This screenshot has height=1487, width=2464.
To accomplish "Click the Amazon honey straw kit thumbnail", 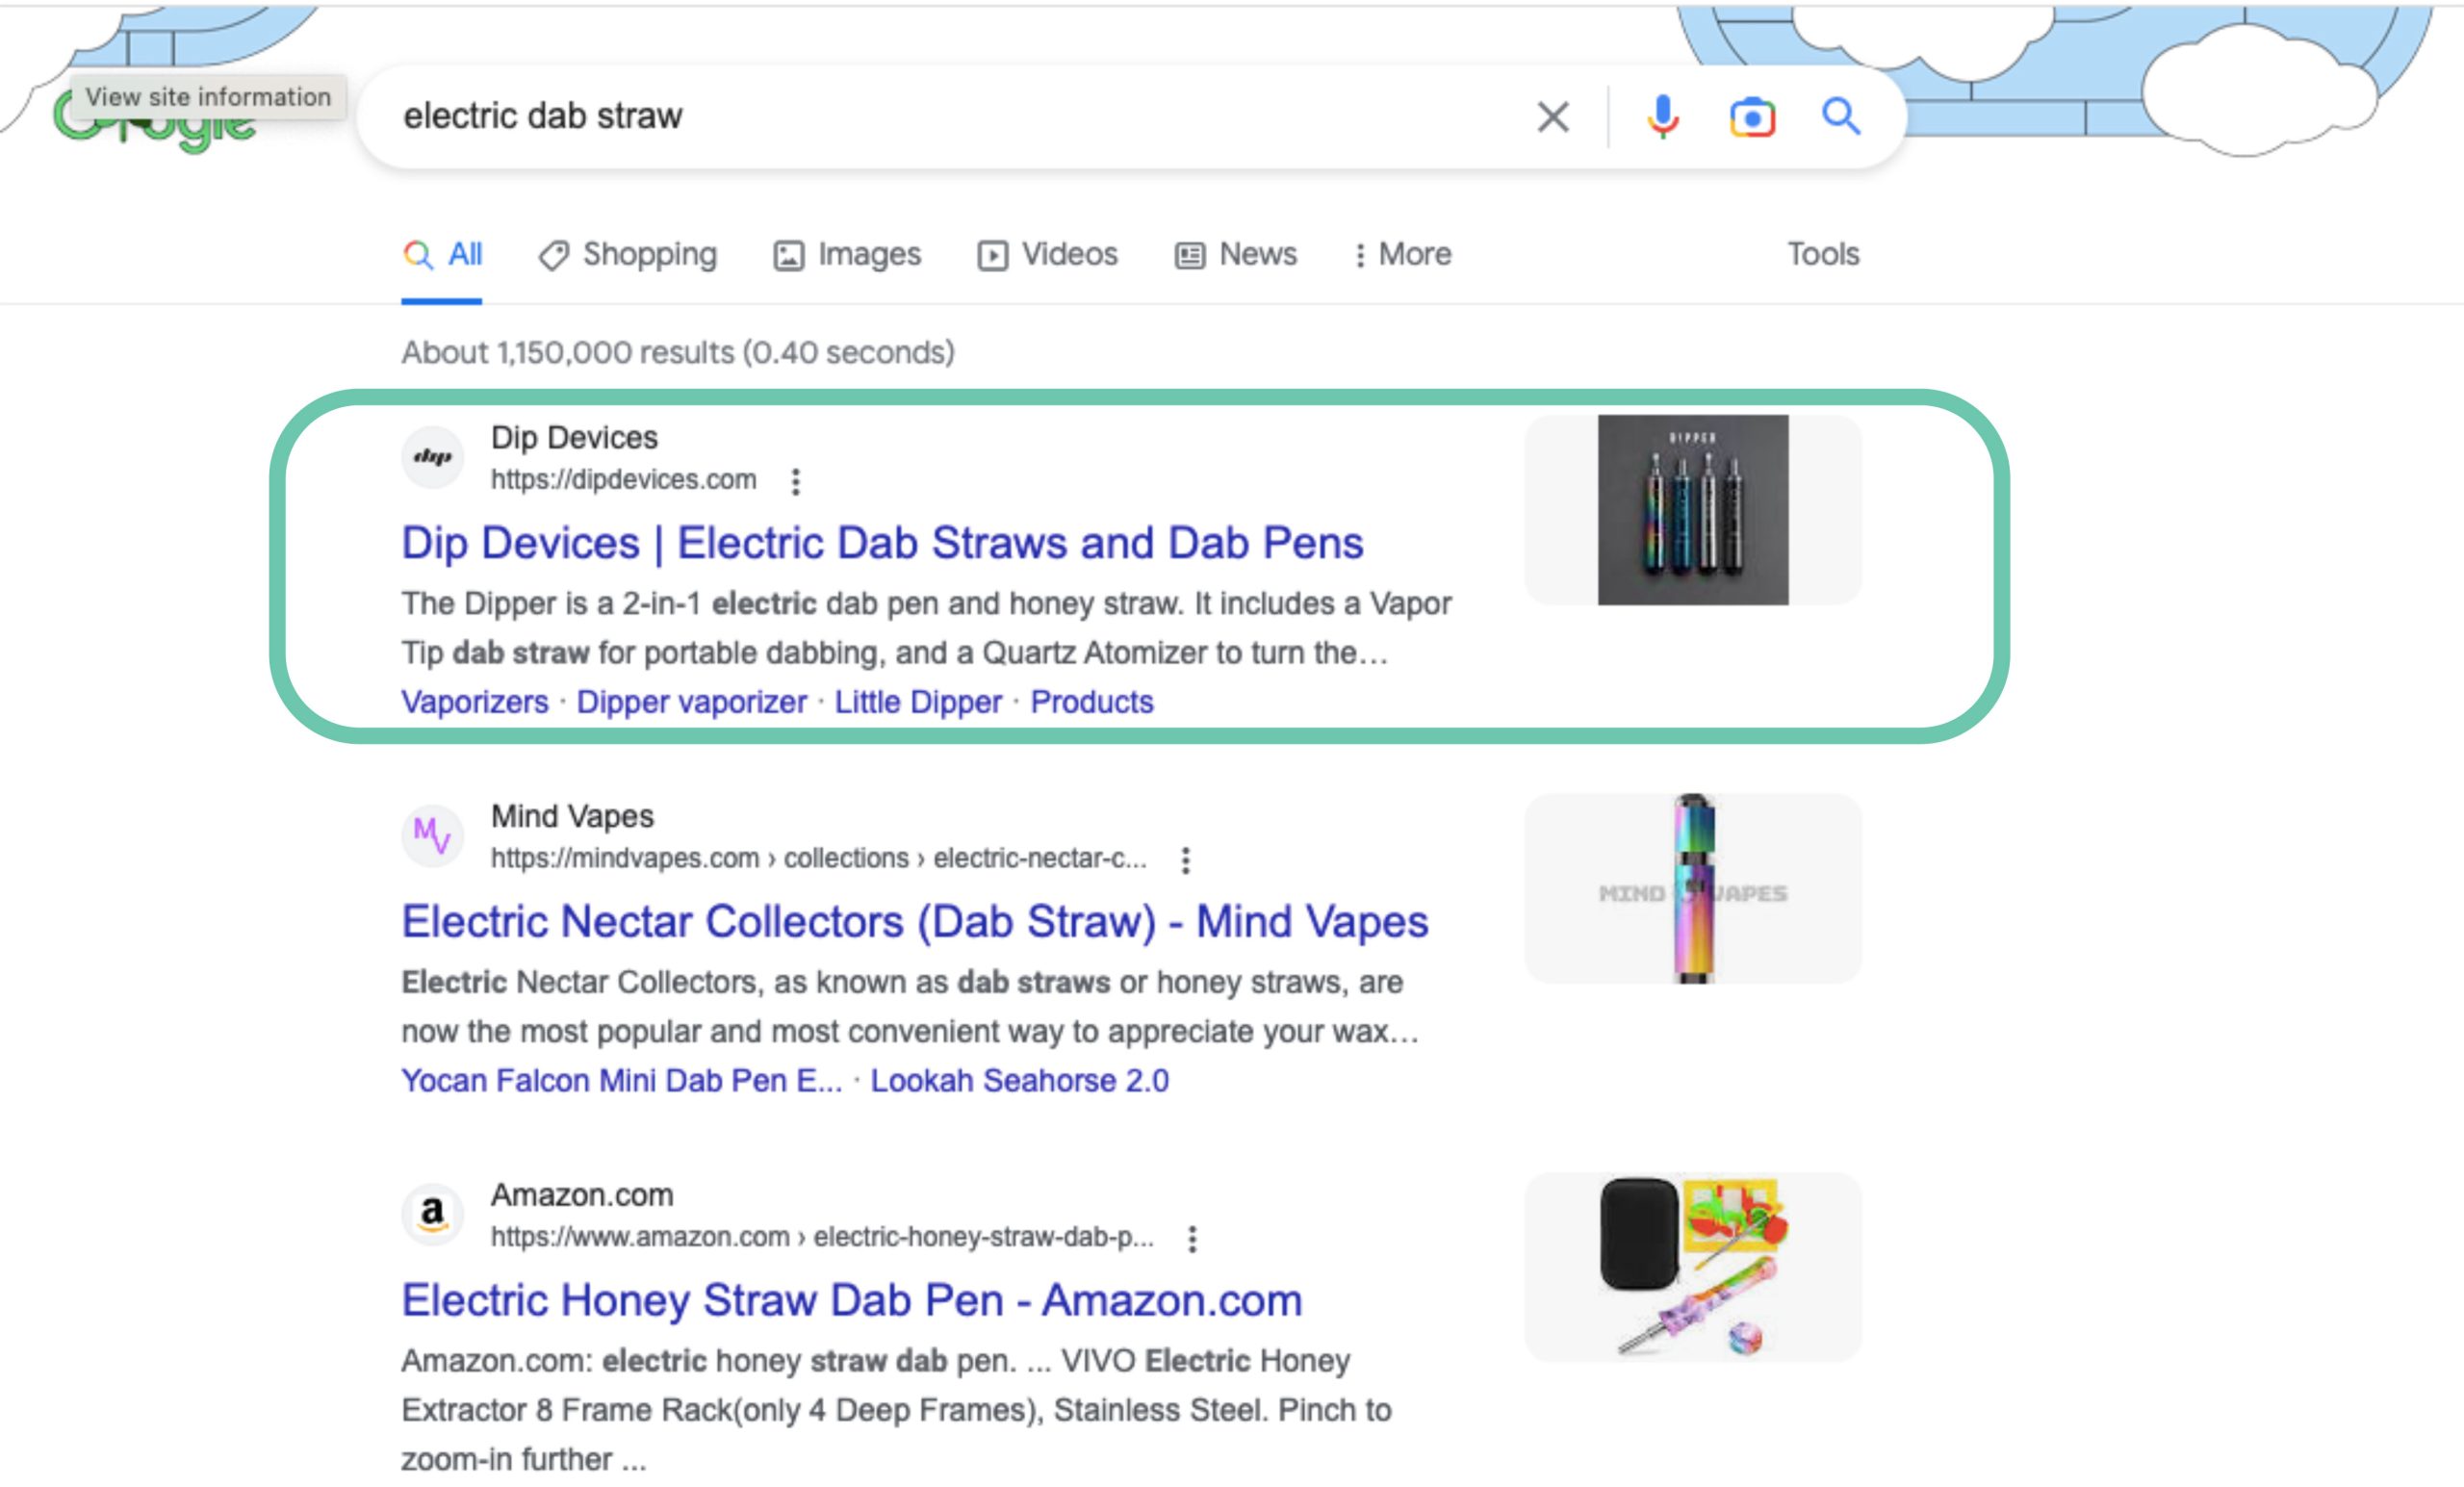I will pyautogui.click(x=1692, y=1267).
